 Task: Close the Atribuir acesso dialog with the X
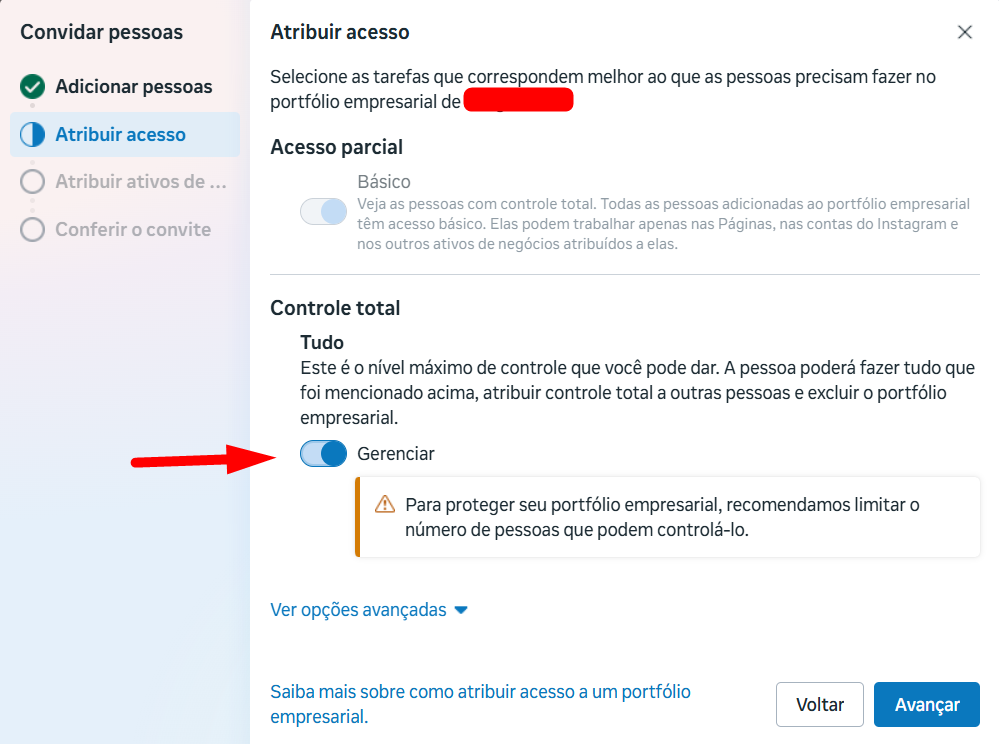click(x=965, y=32)
